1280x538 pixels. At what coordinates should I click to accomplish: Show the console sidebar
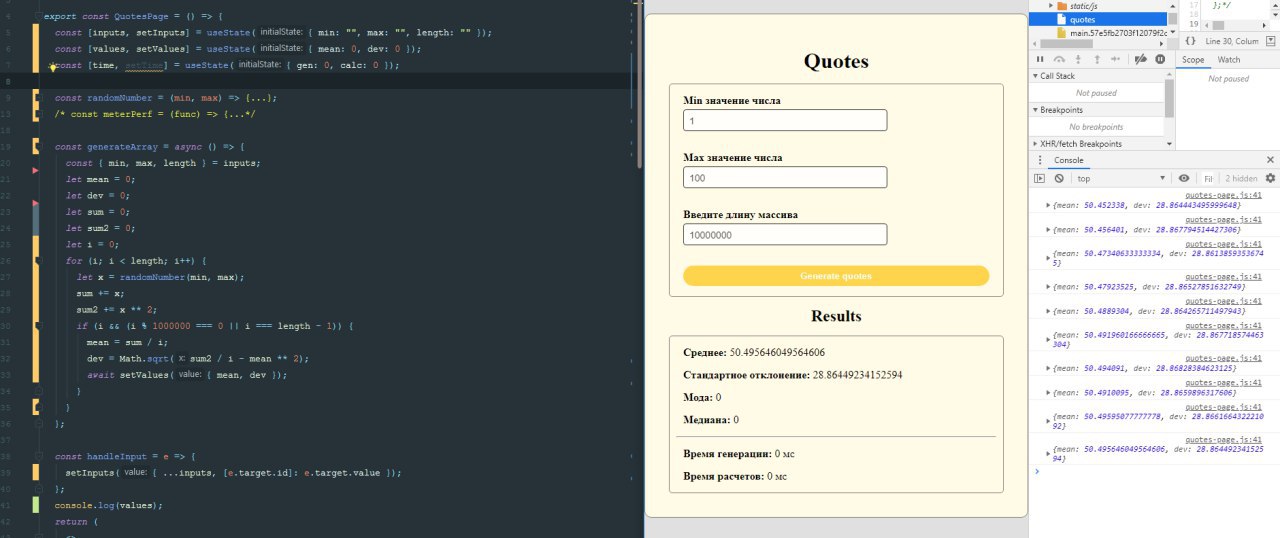pyautogui.click(x=1040, y=178)
